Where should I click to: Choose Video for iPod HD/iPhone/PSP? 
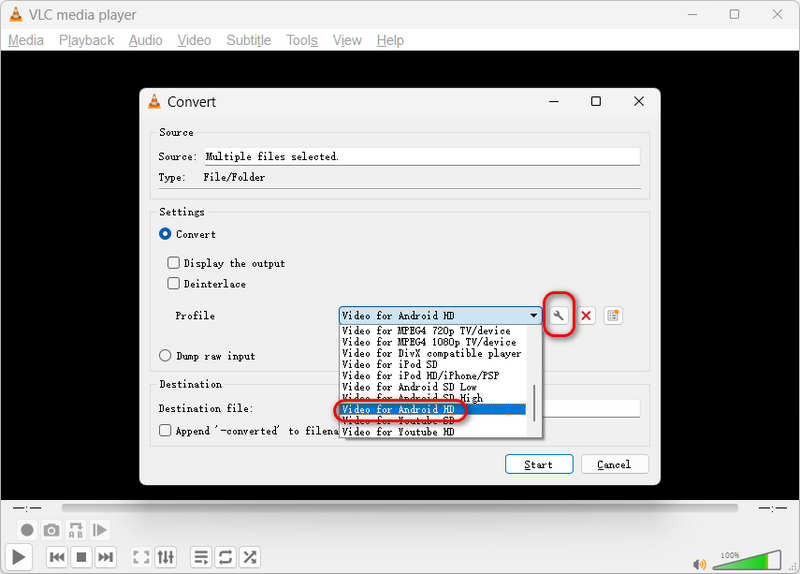click(x=433, y=376)
